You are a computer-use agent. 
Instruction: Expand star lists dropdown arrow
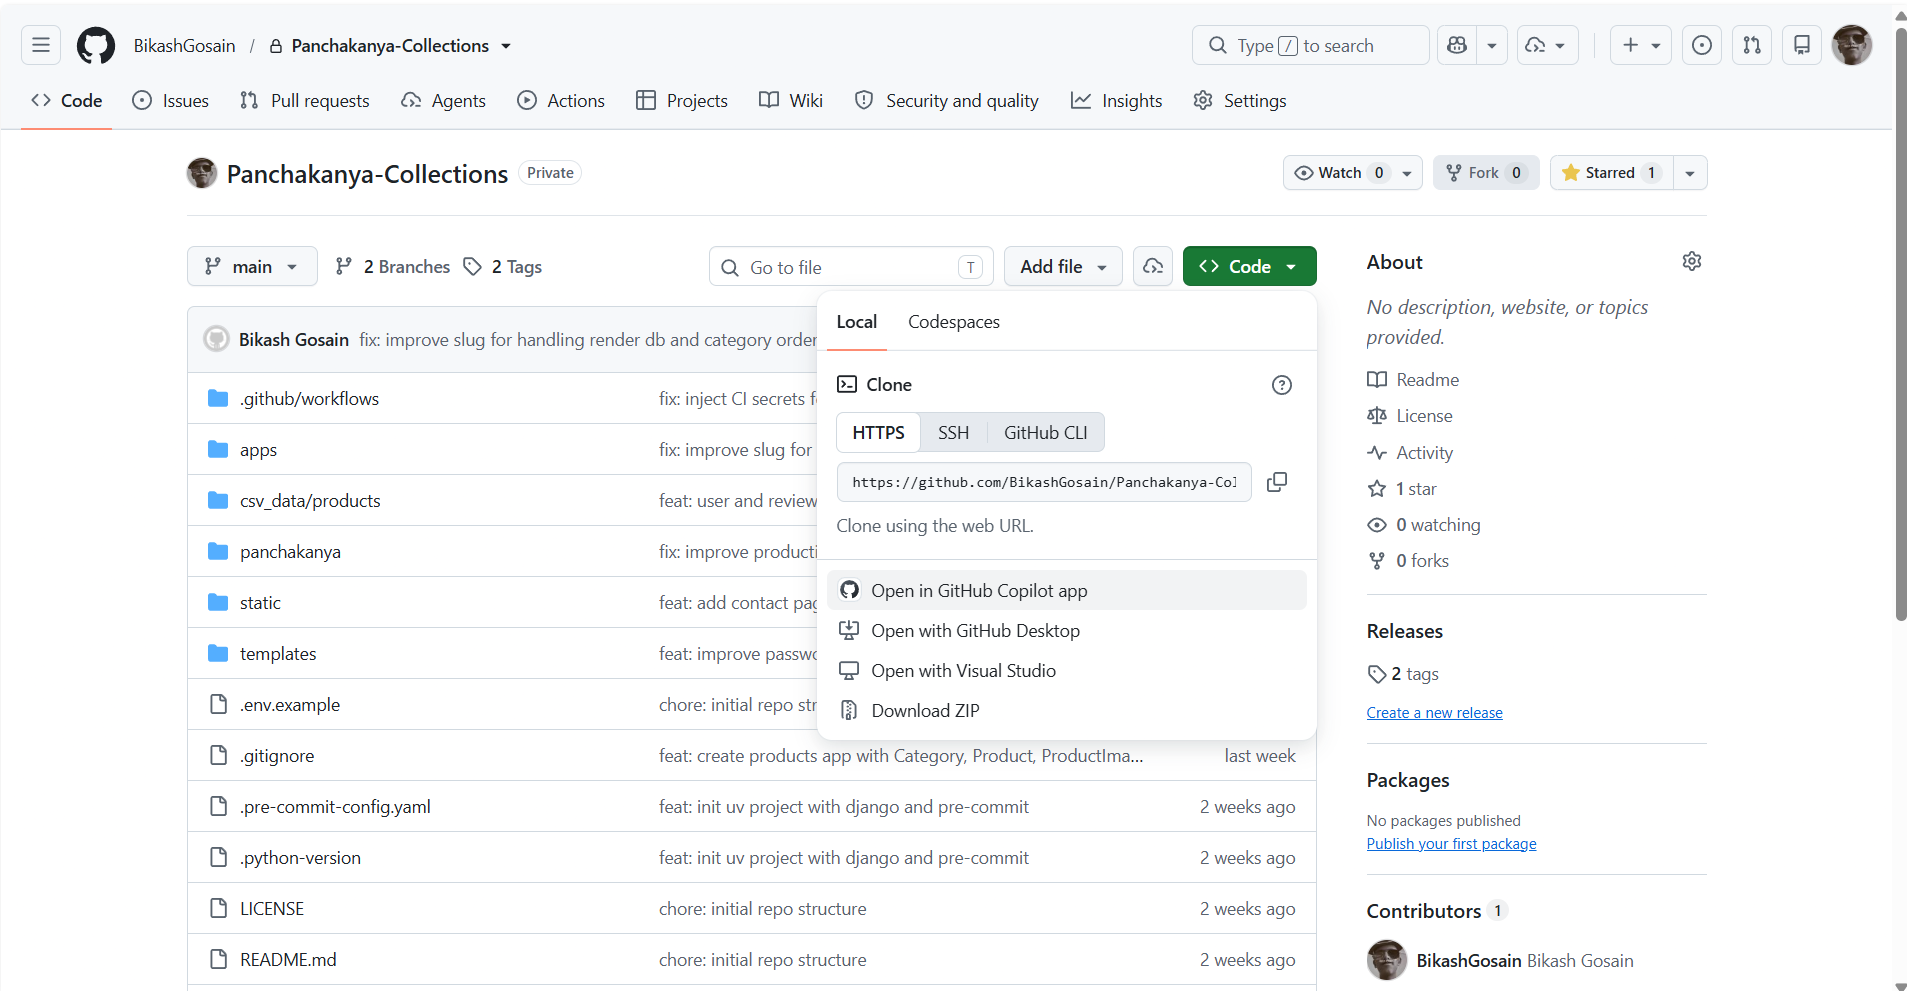coord(1690,172)
